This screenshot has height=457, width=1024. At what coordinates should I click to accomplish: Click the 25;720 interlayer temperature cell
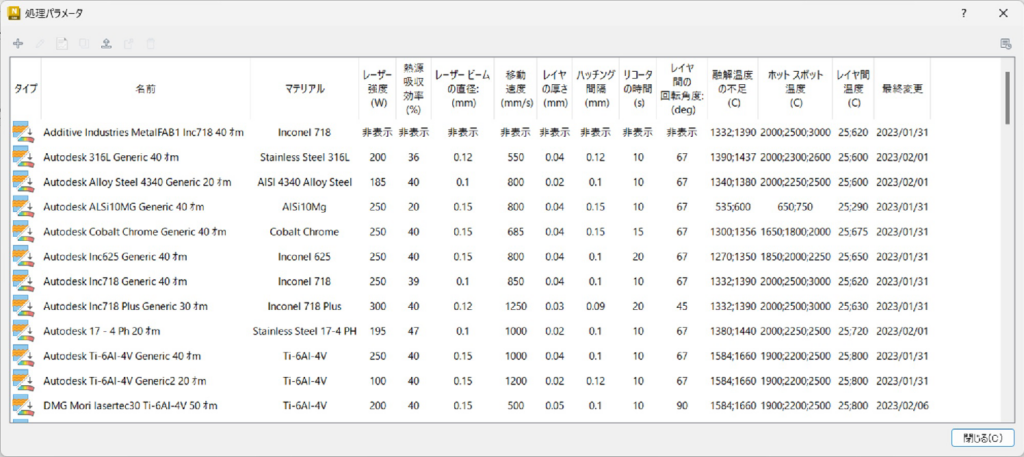[x=853, y=331]
